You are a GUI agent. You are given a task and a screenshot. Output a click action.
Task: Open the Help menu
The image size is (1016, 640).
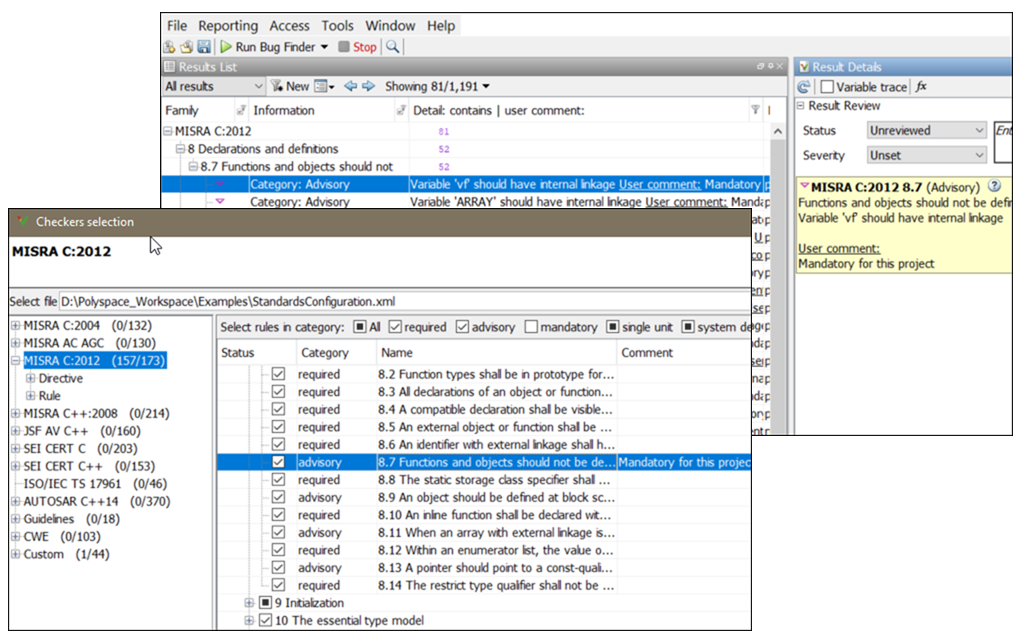tap(441, 26)
